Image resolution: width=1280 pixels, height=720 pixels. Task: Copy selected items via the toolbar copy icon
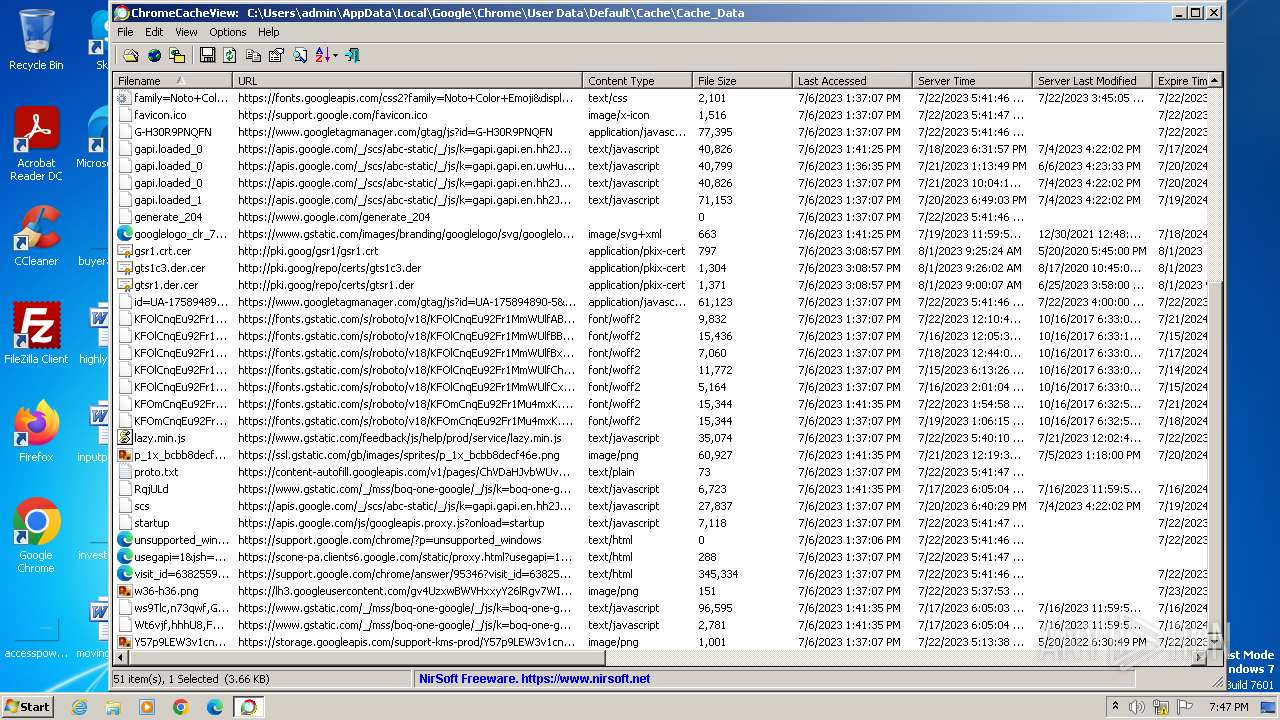253,56
